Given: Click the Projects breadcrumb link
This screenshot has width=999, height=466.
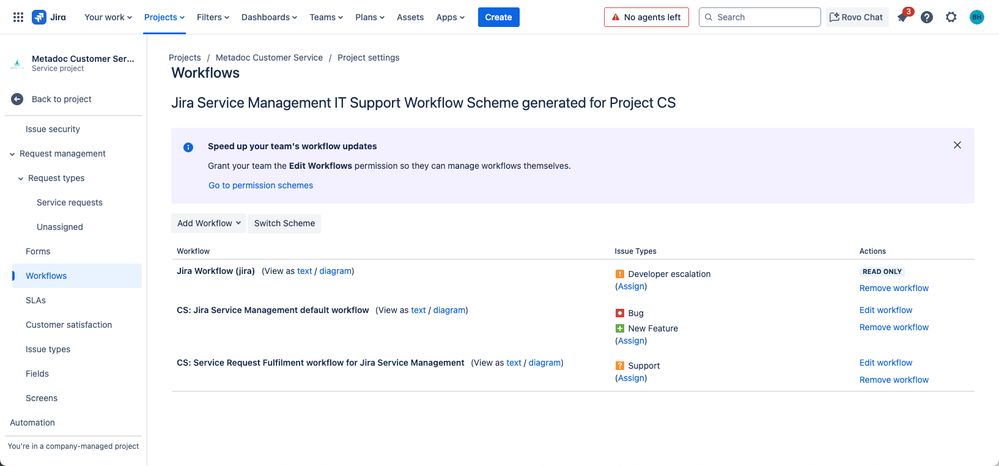Looking at the screenshot, I should coord(185,57).
